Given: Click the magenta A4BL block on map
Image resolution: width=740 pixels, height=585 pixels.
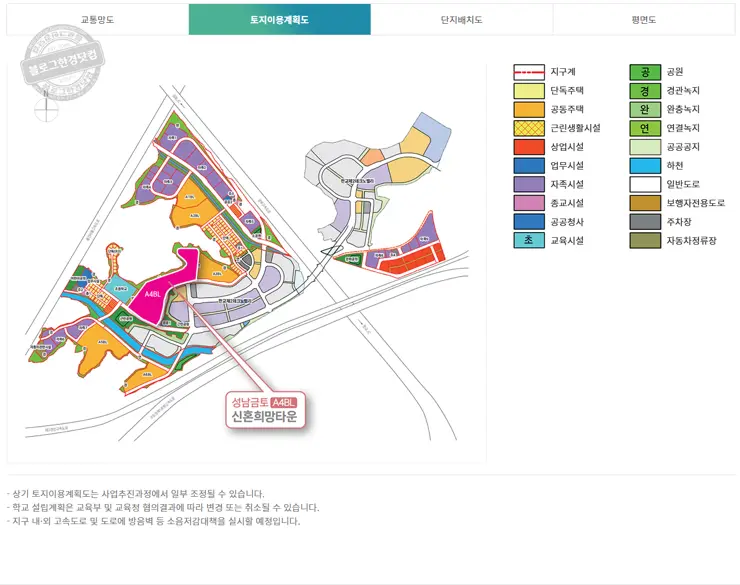Looking at the screenshot, I should click(158, 292).
